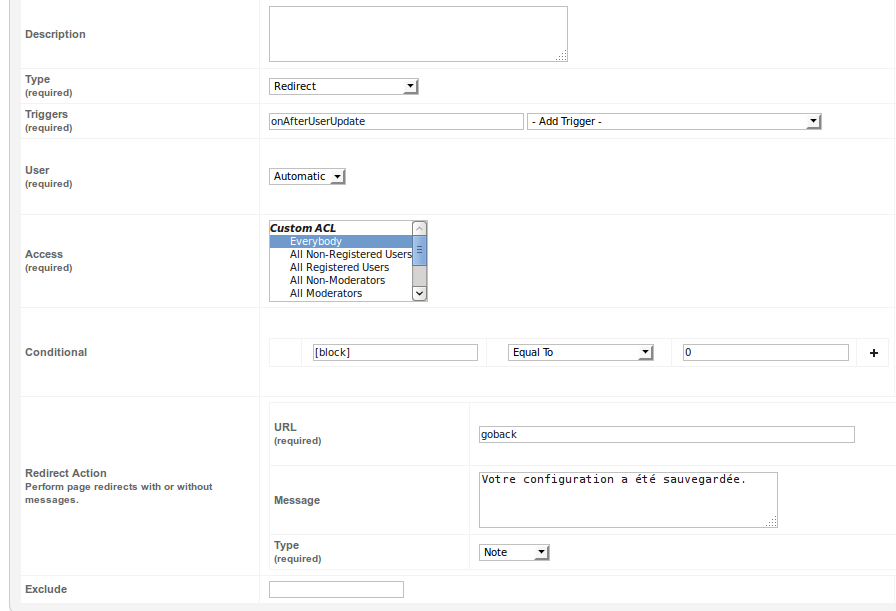The image size is (896, 611).
Task: Click the Triggers field containing onAfterUserUpdate
Action: tap(396, 121)
